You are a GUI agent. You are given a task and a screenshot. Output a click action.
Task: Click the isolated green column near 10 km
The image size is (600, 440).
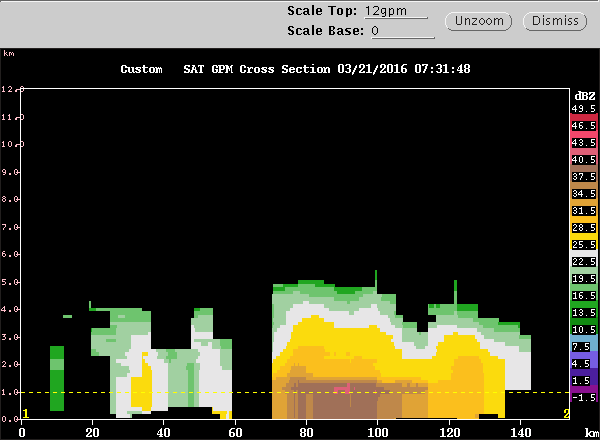(x=57, y=378)
